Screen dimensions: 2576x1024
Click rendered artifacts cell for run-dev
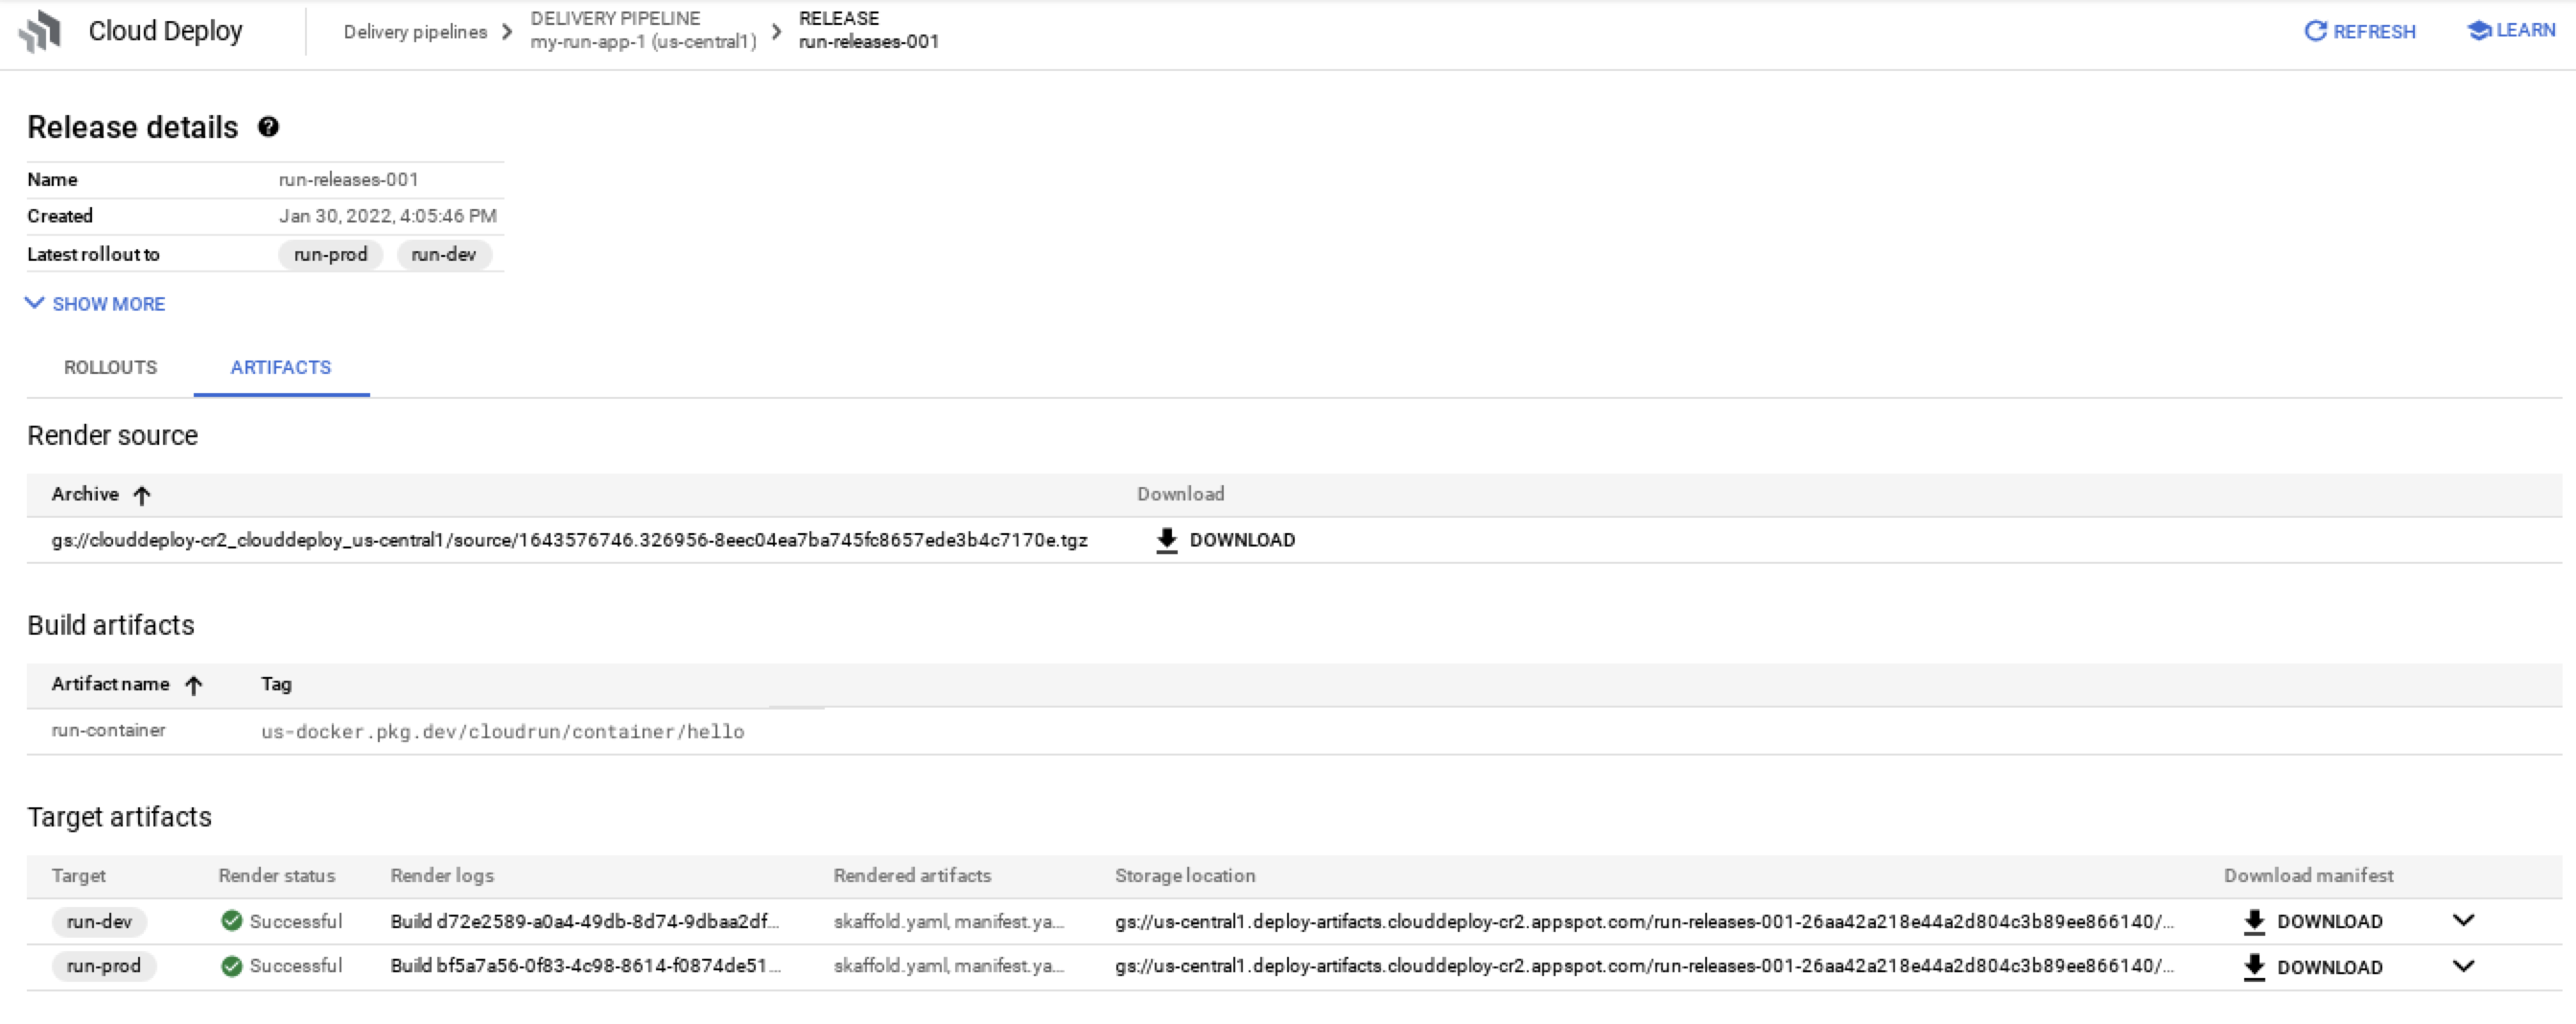pyautogui.click(x=948, y=921)
